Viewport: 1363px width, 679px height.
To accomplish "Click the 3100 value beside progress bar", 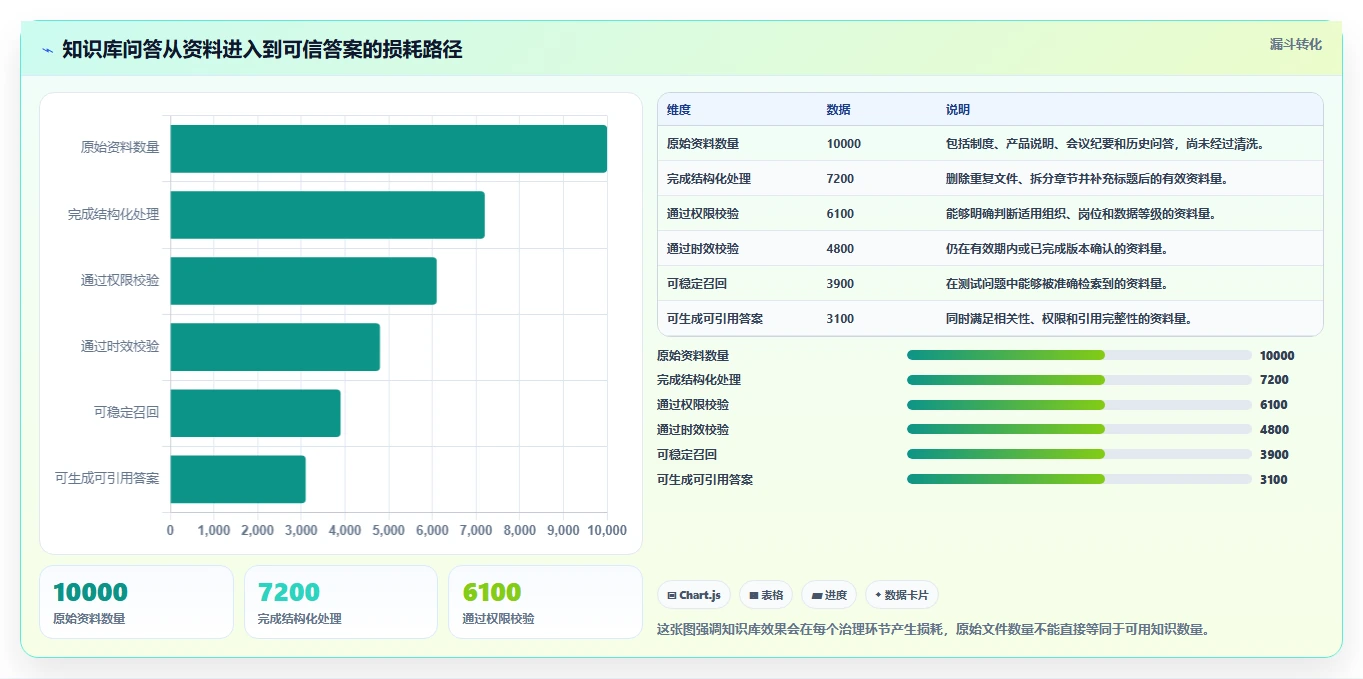I will click(1274, 480).
